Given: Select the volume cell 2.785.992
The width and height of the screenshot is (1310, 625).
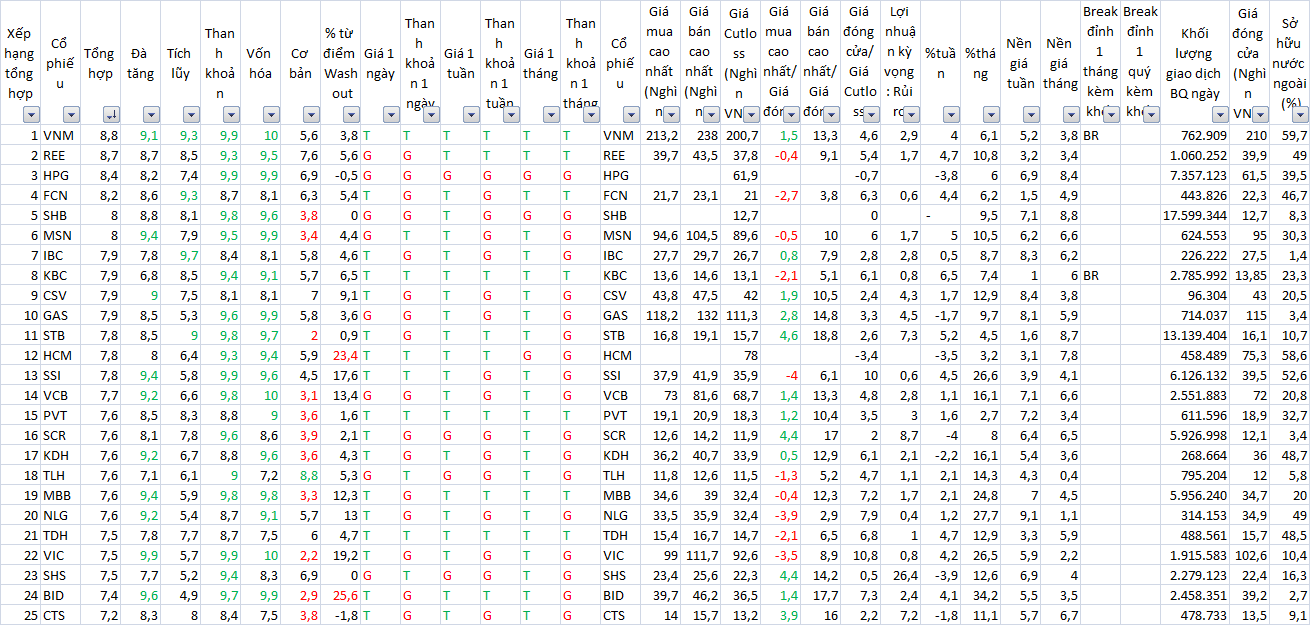Looking at the screenshot, I should 1196,275.
